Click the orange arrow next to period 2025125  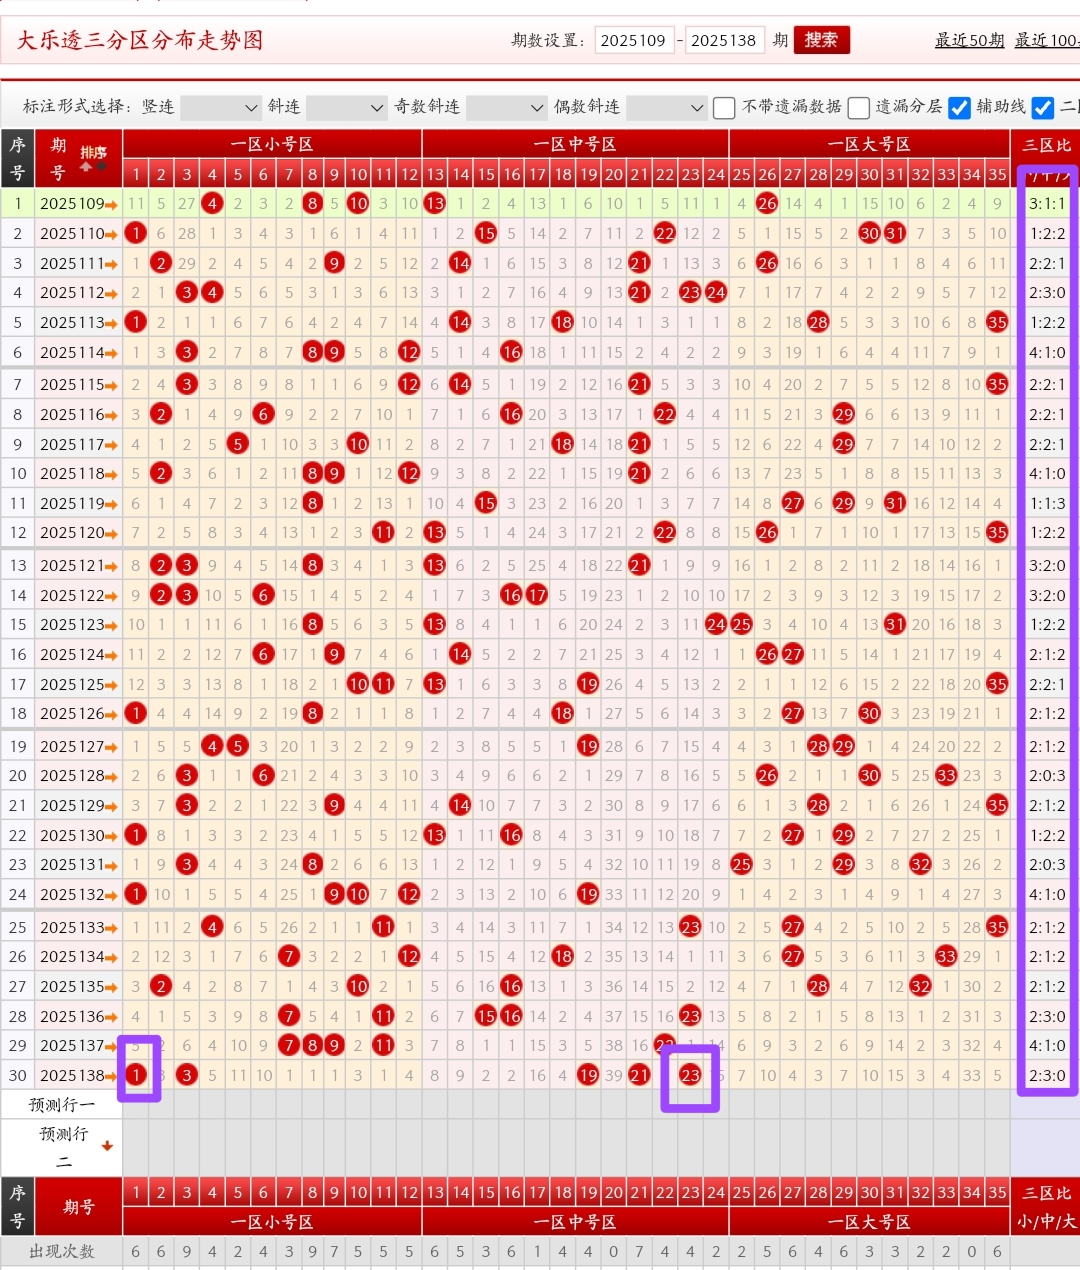tap(112, 686)
